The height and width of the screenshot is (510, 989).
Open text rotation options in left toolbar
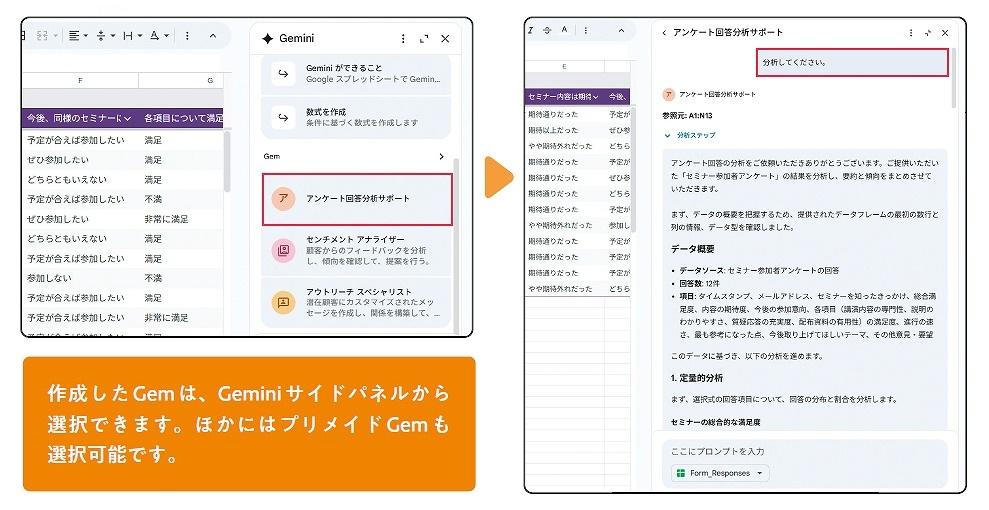point(158,36)
